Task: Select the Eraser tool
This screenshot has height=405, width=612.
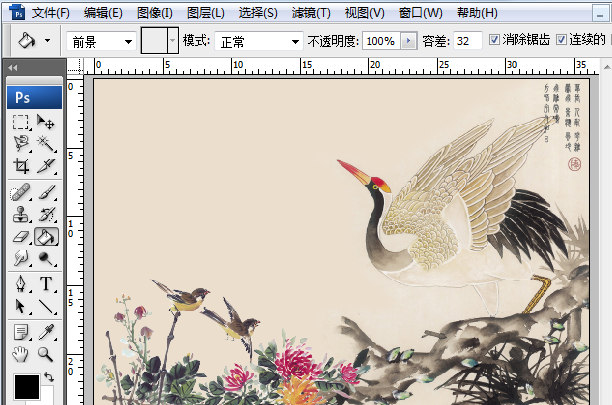Action: [x=21, y=236]
